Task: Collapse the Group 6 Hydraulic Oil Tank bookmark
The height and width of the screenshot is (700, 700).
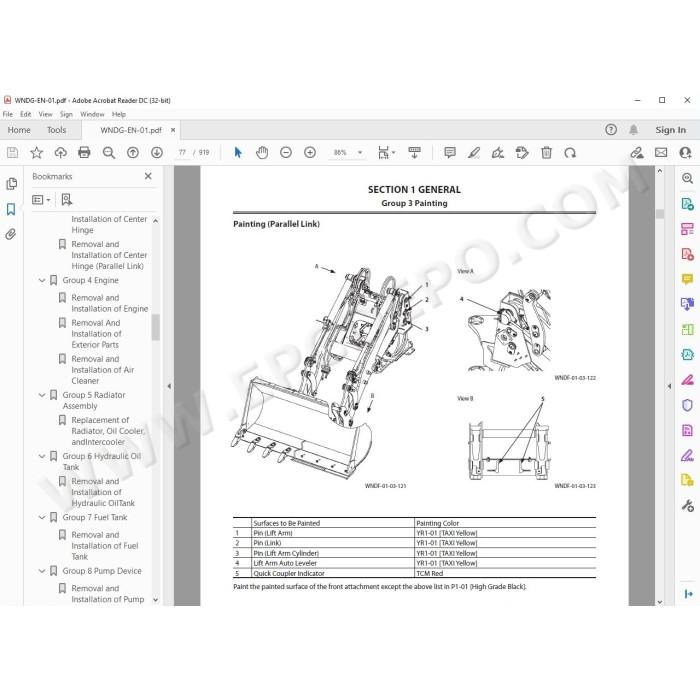Action: click(42, 456)
